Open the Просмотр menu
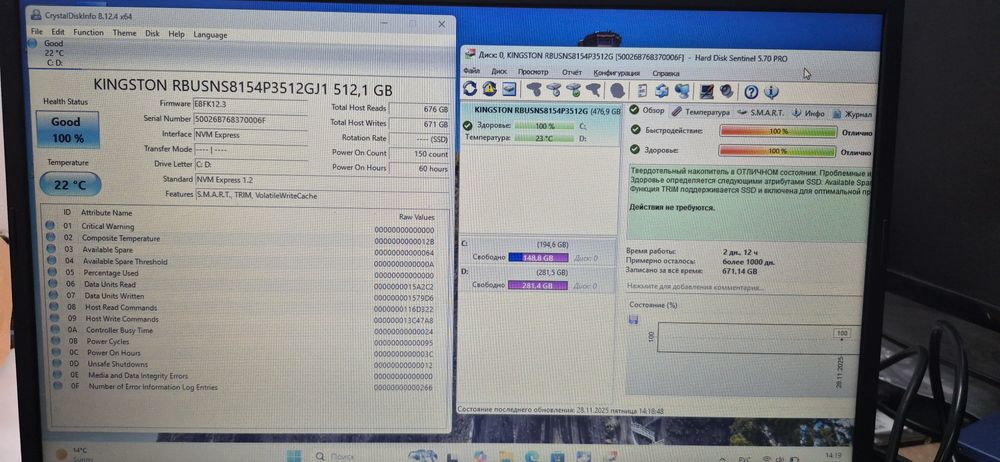The image size is (1000, 462). click(x=533, y=72)
